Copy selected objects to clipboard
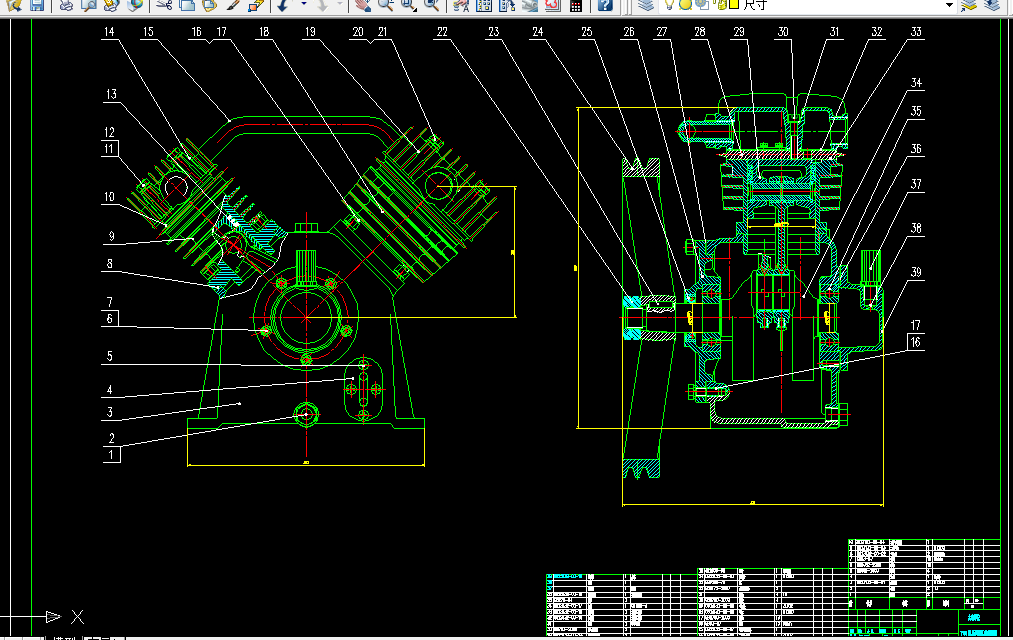 [x=187, y=5]
